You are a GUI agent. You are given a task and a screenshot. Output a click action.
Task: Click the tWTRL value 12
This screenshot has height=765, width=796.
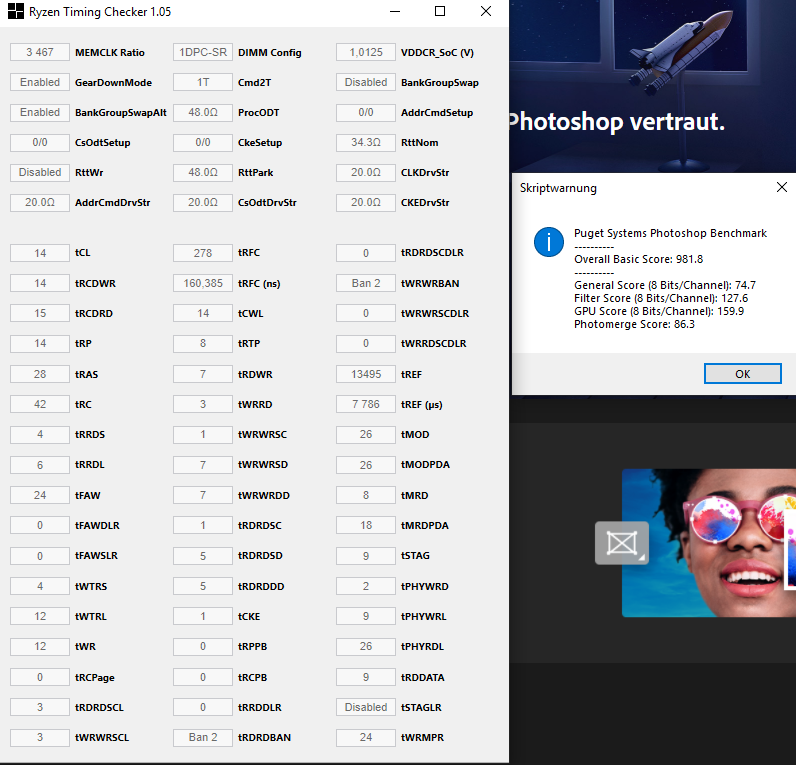point(40,616)
